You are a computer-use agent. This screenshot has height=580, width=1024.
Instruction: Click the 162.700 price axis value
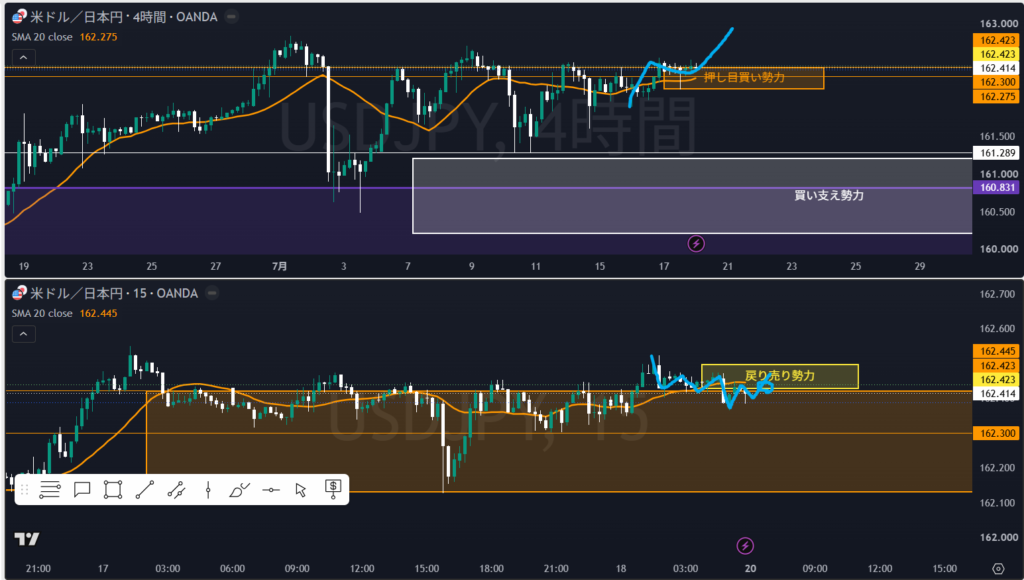point(997,294)
